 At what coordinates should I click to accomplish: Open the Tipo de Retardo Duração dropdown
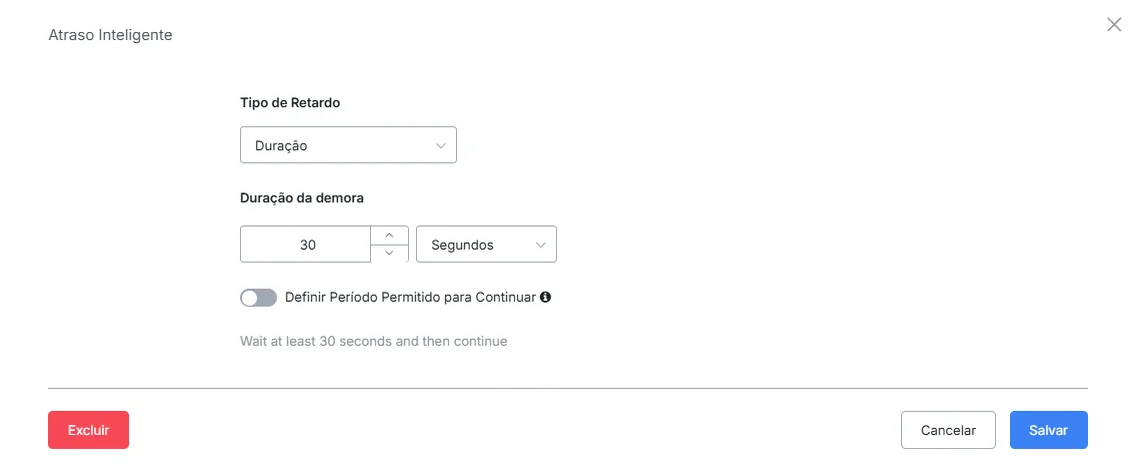click(x=348, y=146)
